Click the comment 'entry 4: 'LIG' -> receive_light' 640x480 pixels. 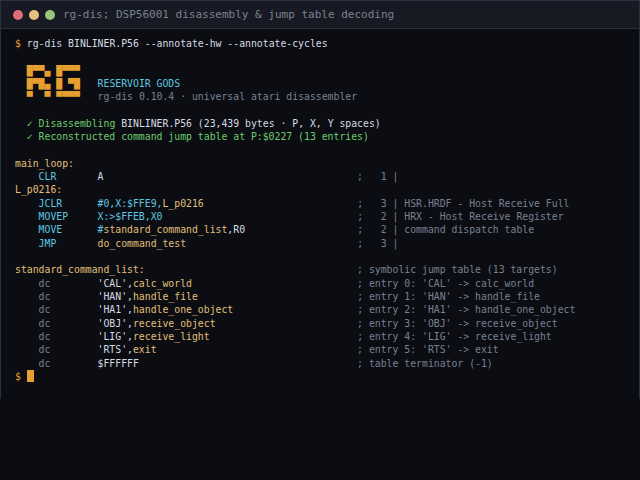pyautogui.click(x=460, y=336)
